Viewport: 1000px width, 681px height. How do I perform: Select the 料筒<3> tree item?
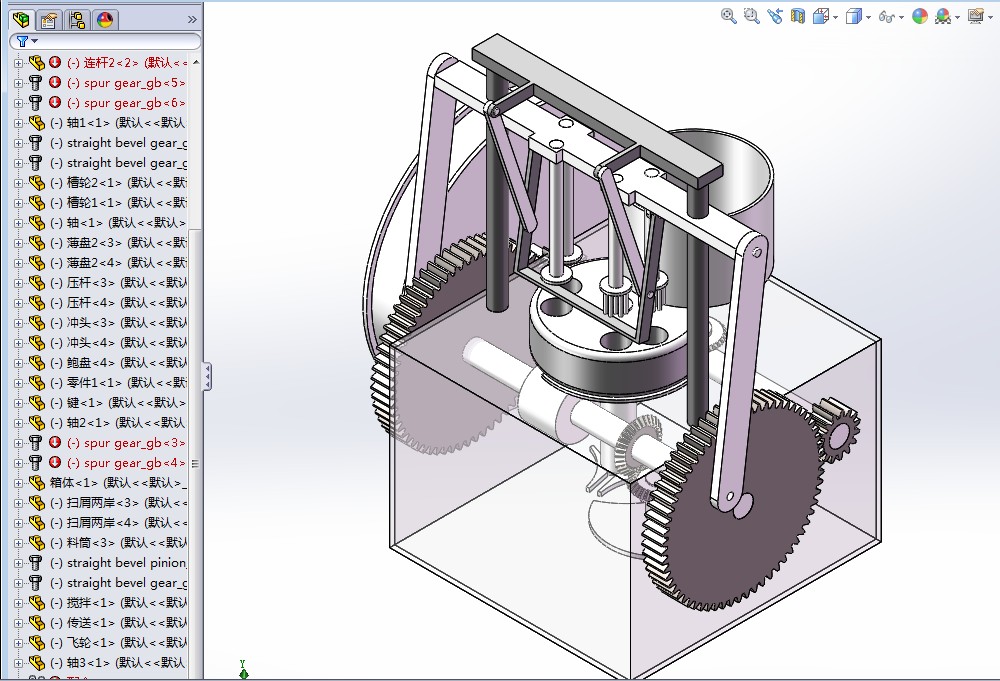tap(118, 543)
